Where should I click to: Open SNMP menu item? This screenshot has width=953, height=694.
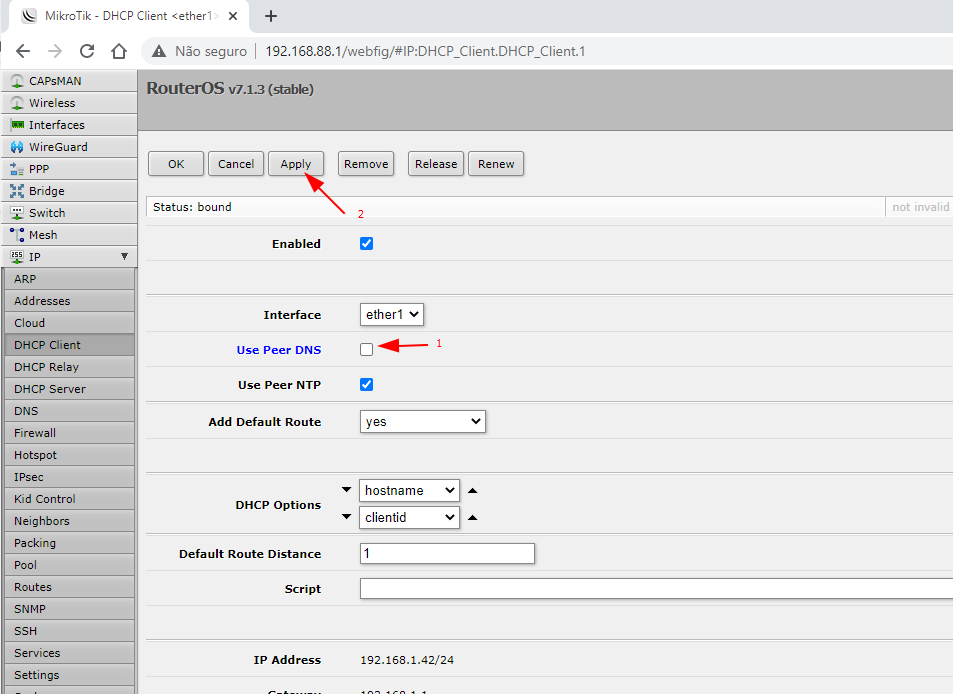pyautogui.click(x=69, y=609)
